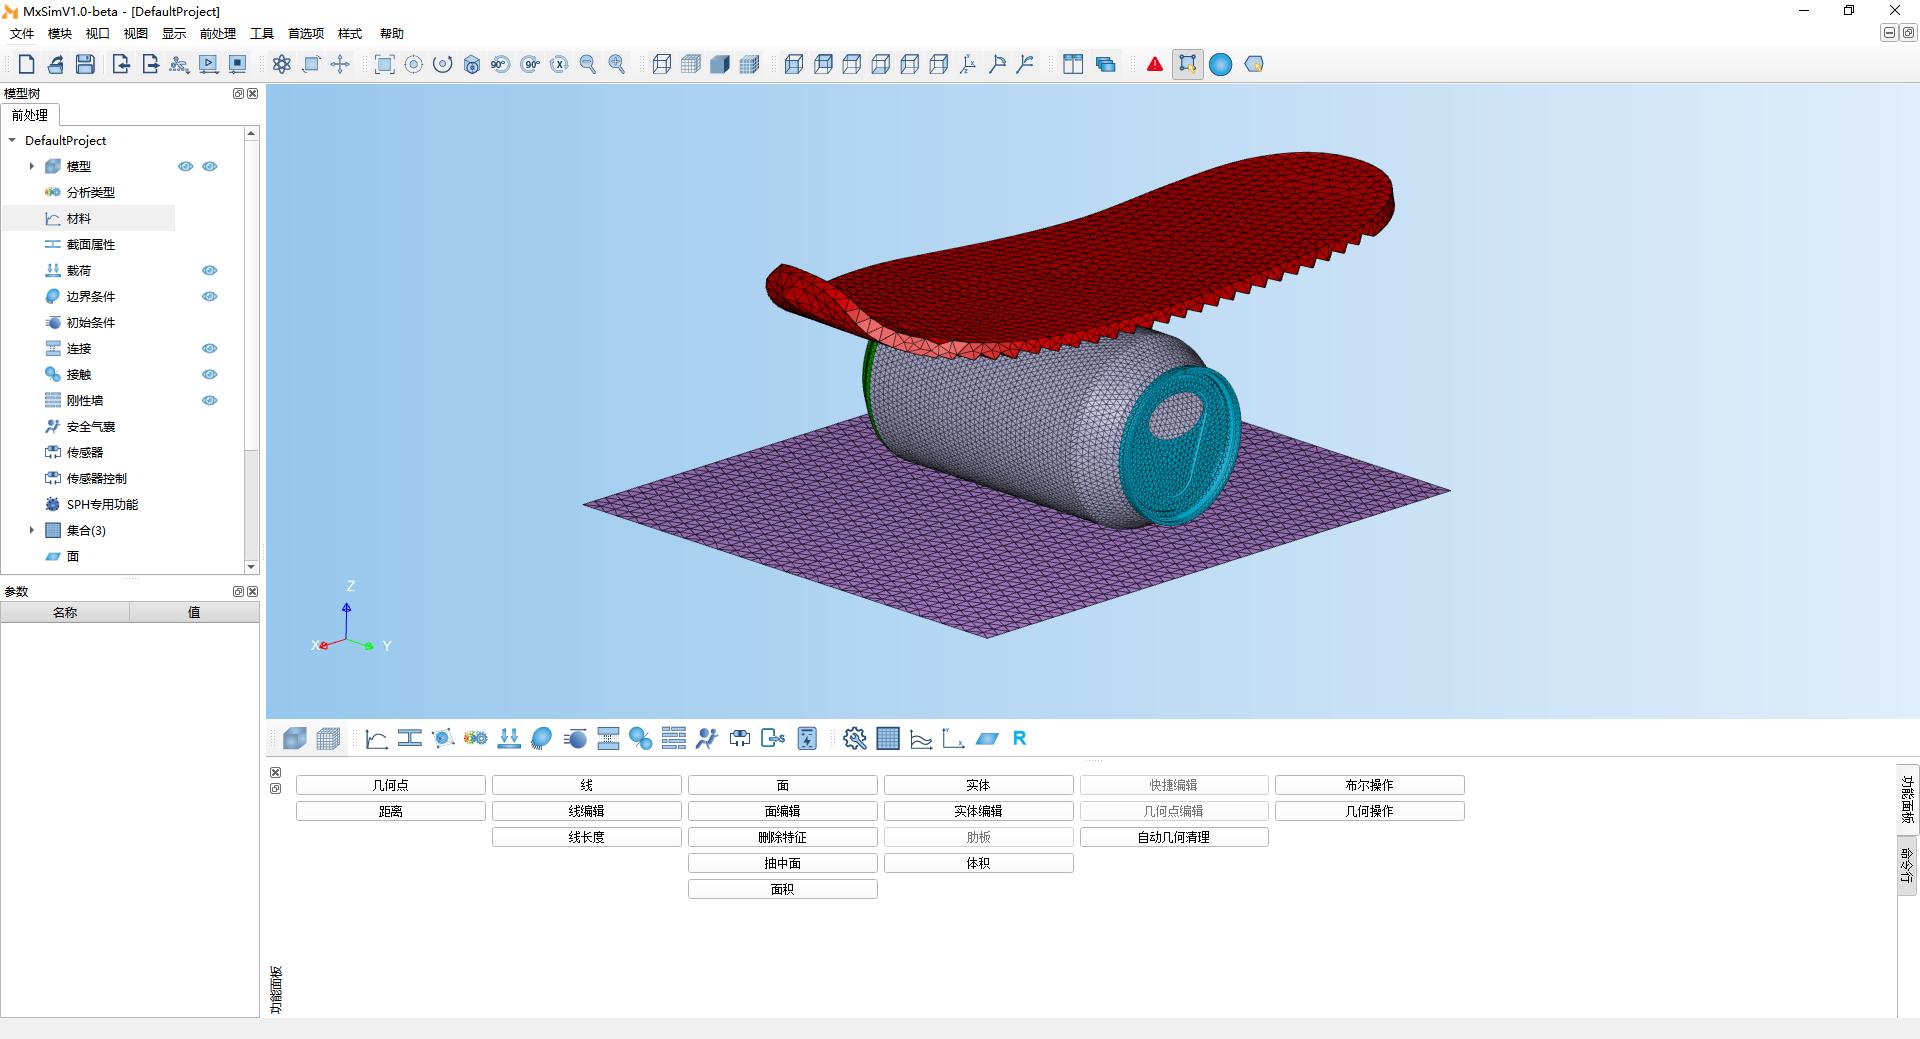
Task: Create a new project file
Action: (27, 64)
